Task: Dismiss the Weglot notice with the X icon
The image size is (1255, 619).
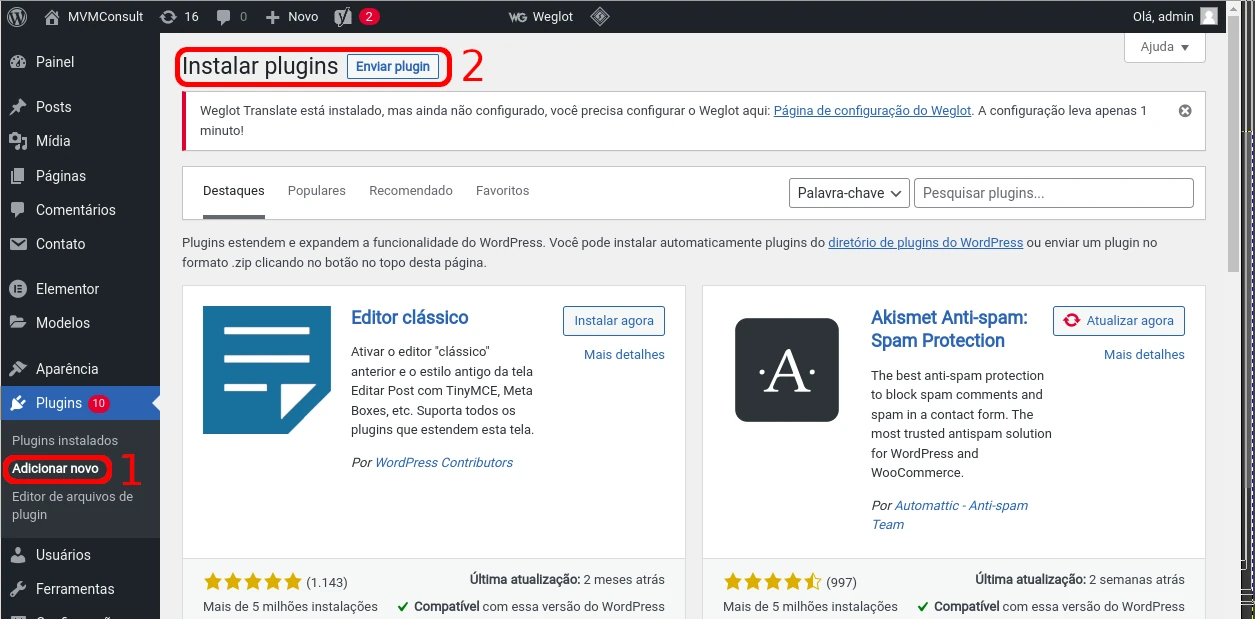Action: pyautogui.click(x=1185, y=111)
